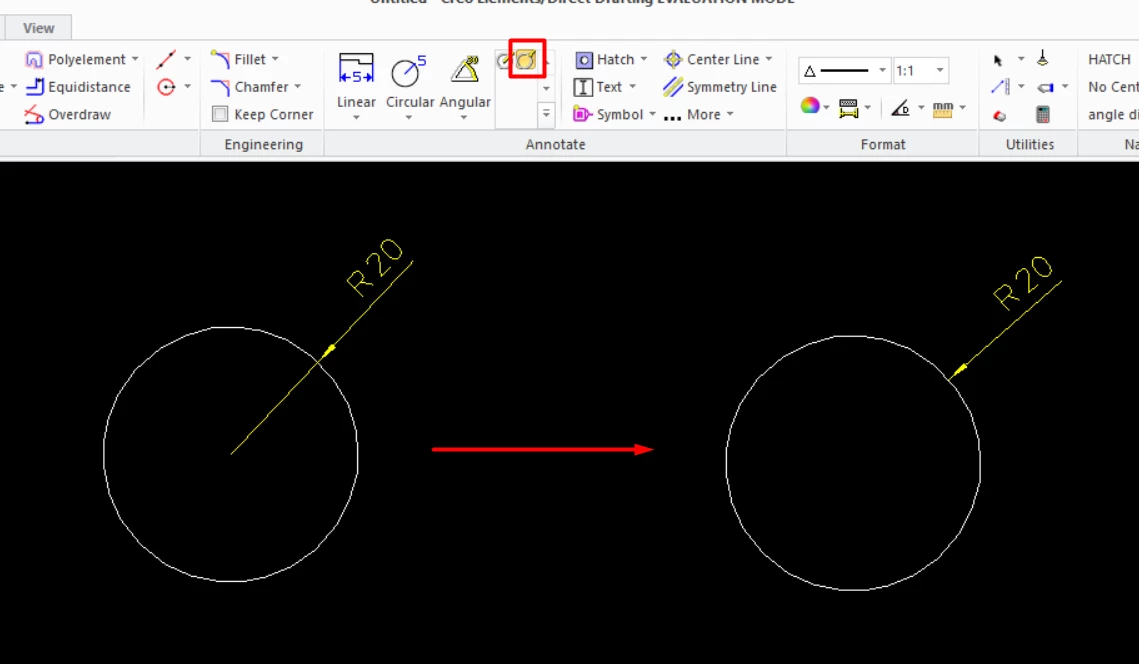
Task: Select the Chamfer tool icon
Action: pyautogui.click(x=220, y=87)
